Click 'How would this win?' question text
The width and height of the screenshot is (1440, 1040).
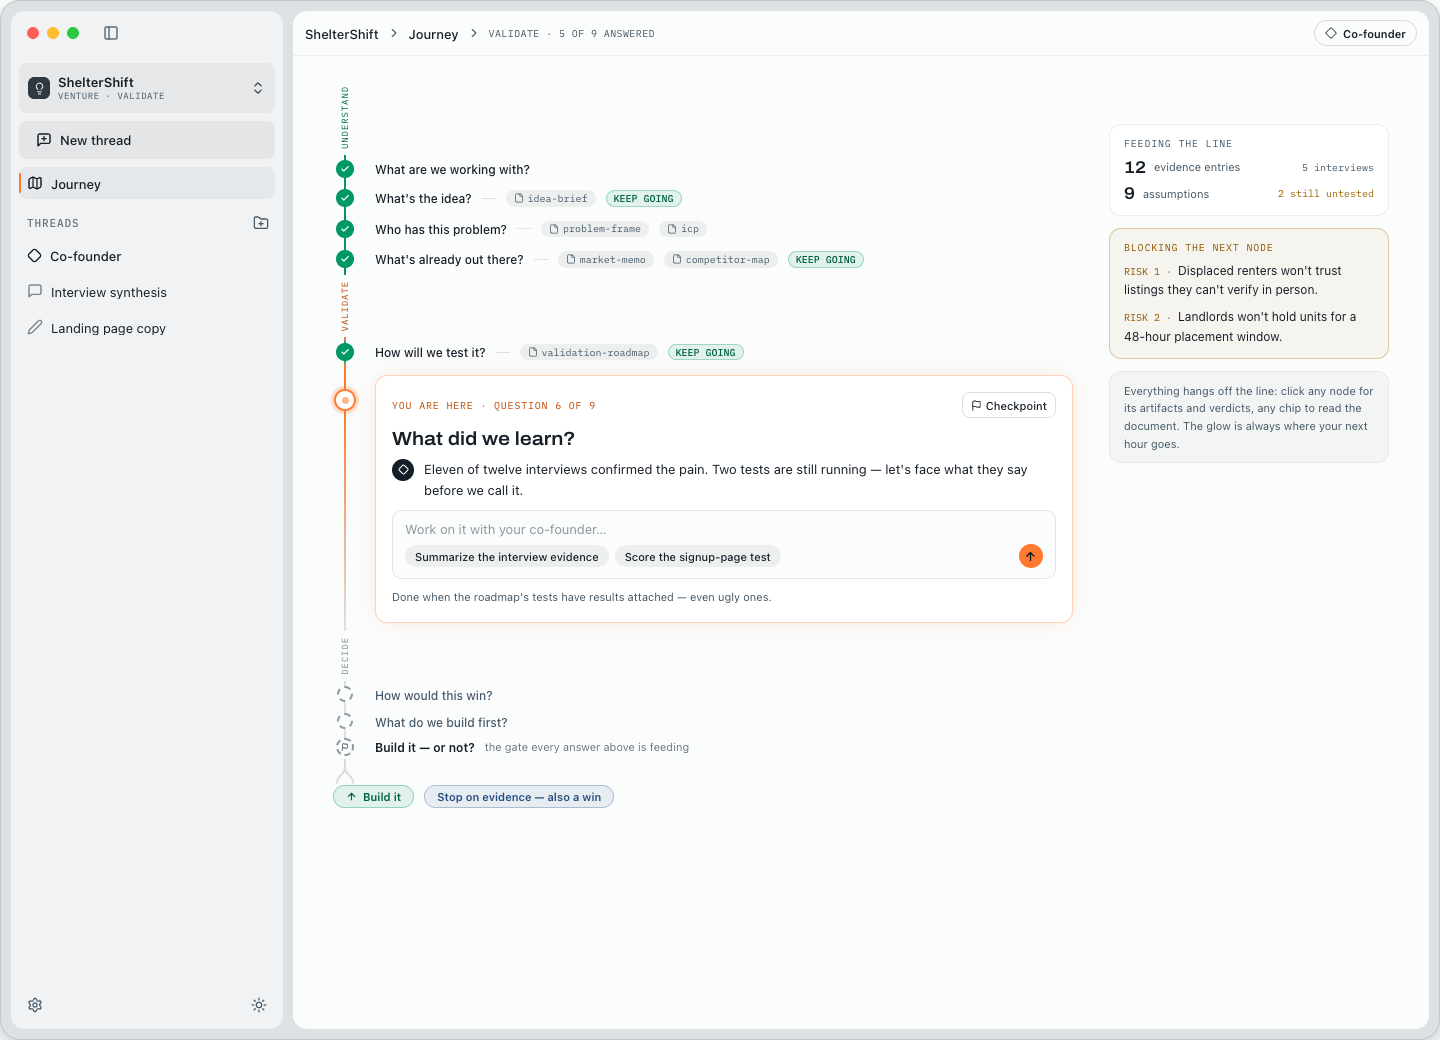tap(434, 695)
